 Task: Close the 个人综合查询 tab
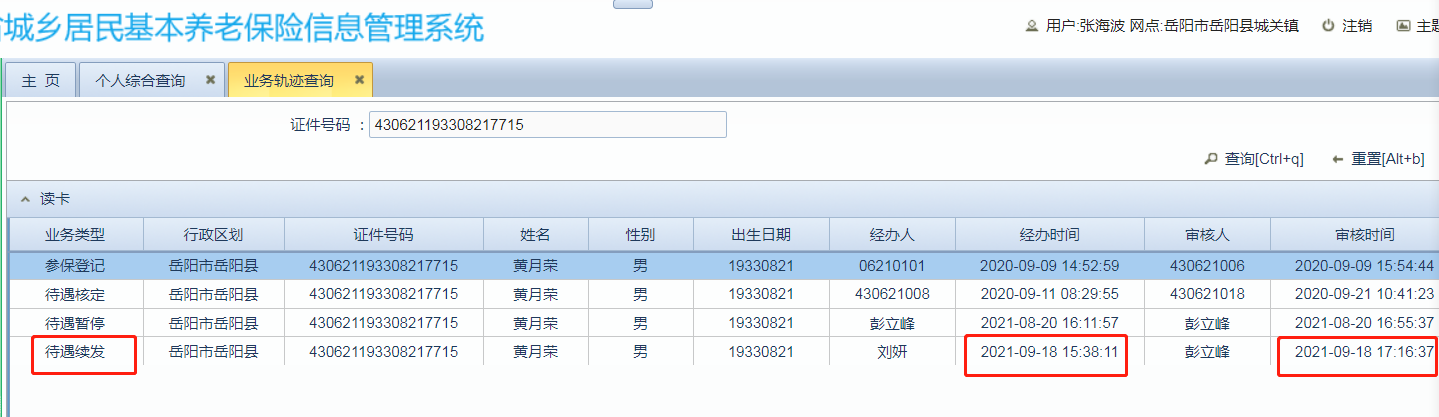pyautogui.click(x=210, y=80)
